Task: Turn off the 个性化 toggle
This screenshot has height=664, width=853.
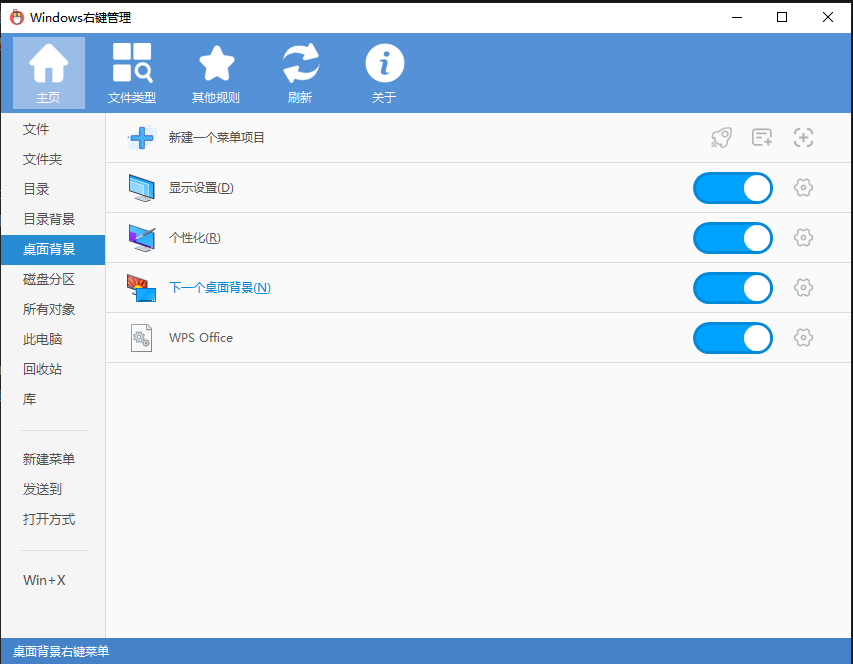Action: (x=733, y=238)
